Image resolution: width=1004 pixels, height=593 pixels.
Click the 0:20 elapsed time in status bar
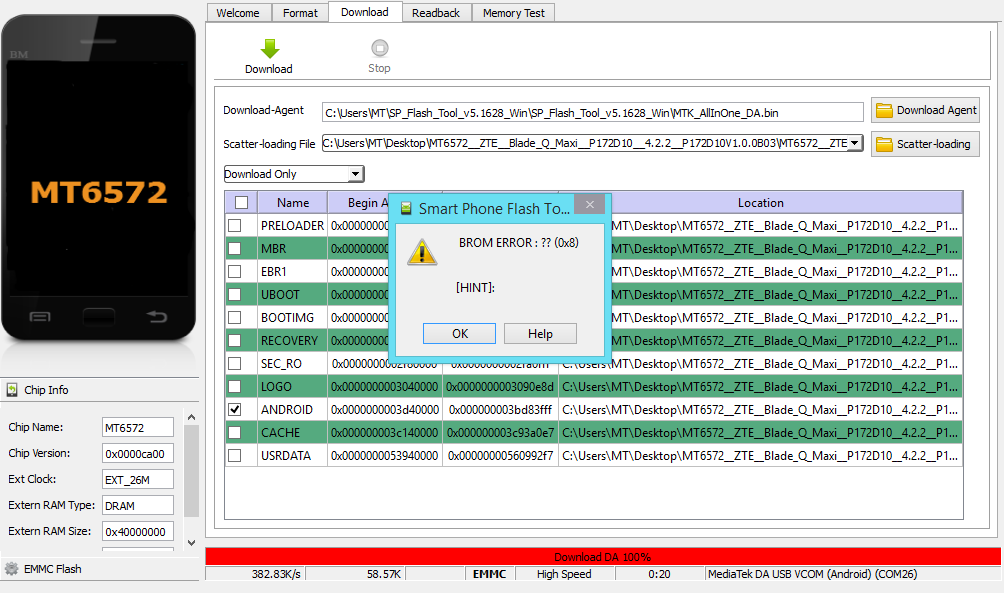tap(659, 574)
